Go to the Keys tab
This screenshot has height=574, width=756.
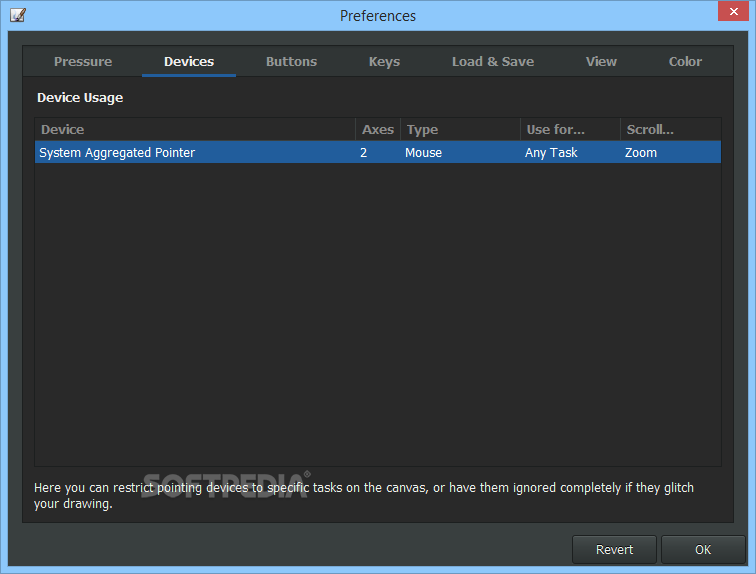coord(384,62)
